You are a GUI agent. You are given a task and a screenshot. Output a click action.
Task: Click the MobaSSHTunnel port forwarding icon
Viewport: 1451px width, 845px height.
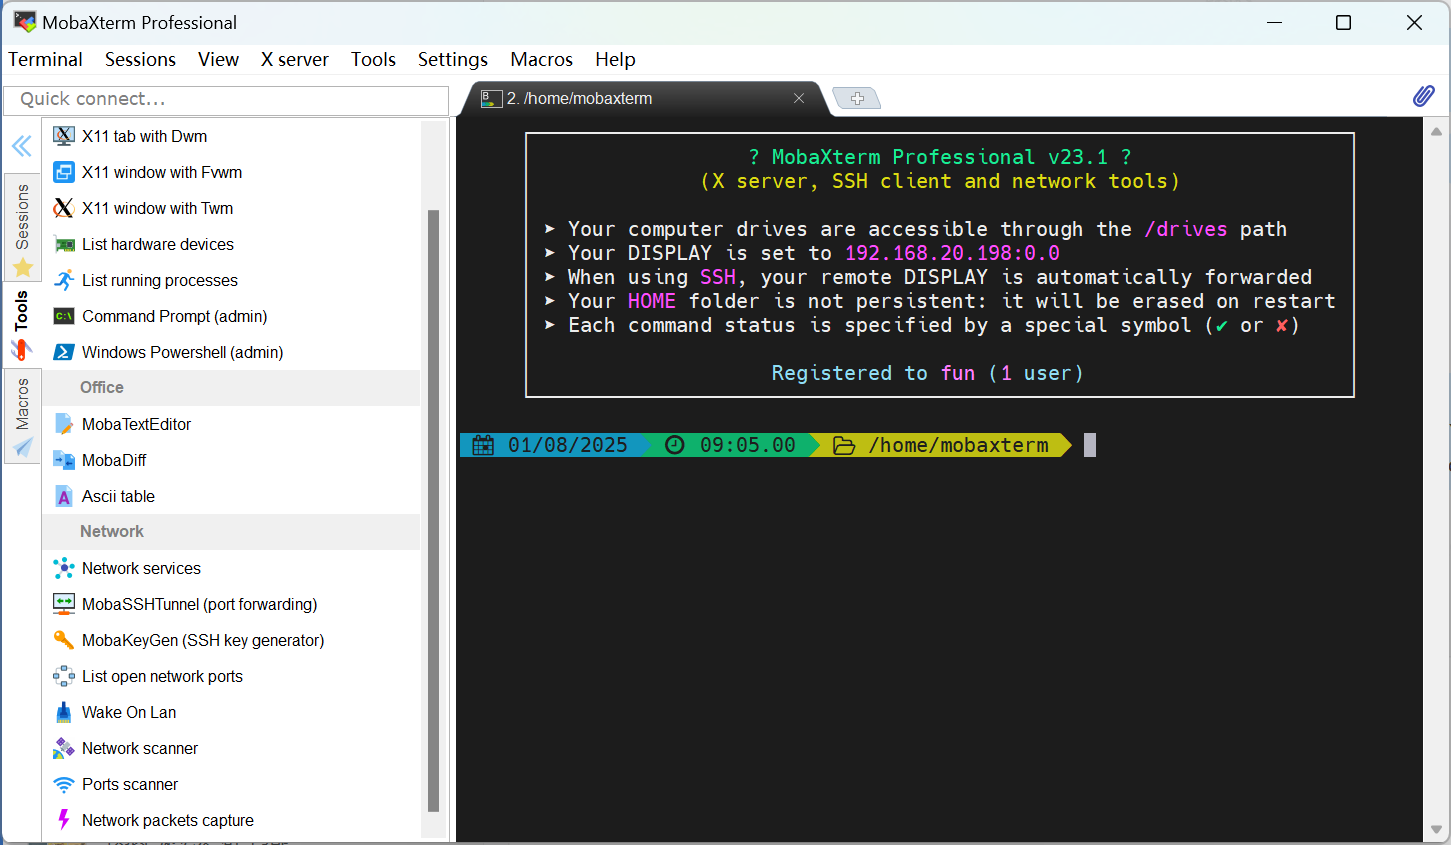pyautogui.click(x=64, y=604)
